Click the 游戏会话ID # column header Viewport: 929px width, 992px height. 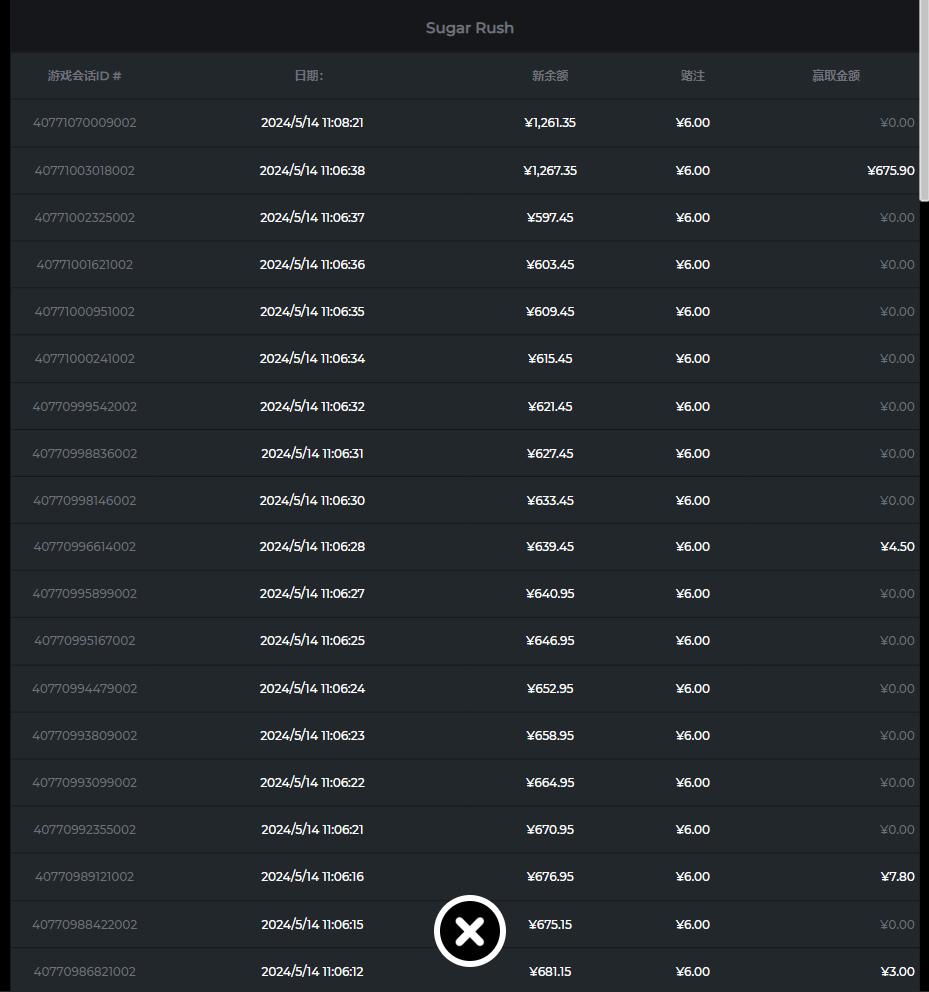click(x=85, y=76)
